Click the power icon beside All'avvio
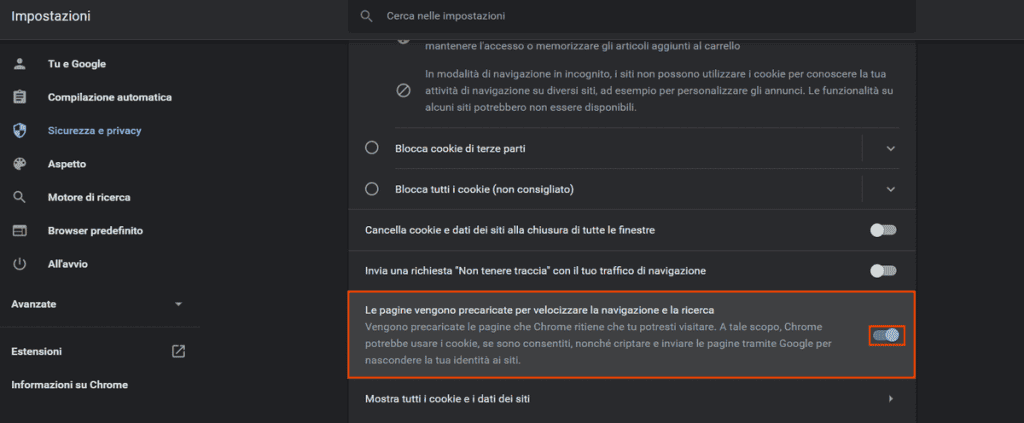Image resolution: width=1024 pixels, height=423 pixels. 20,264
